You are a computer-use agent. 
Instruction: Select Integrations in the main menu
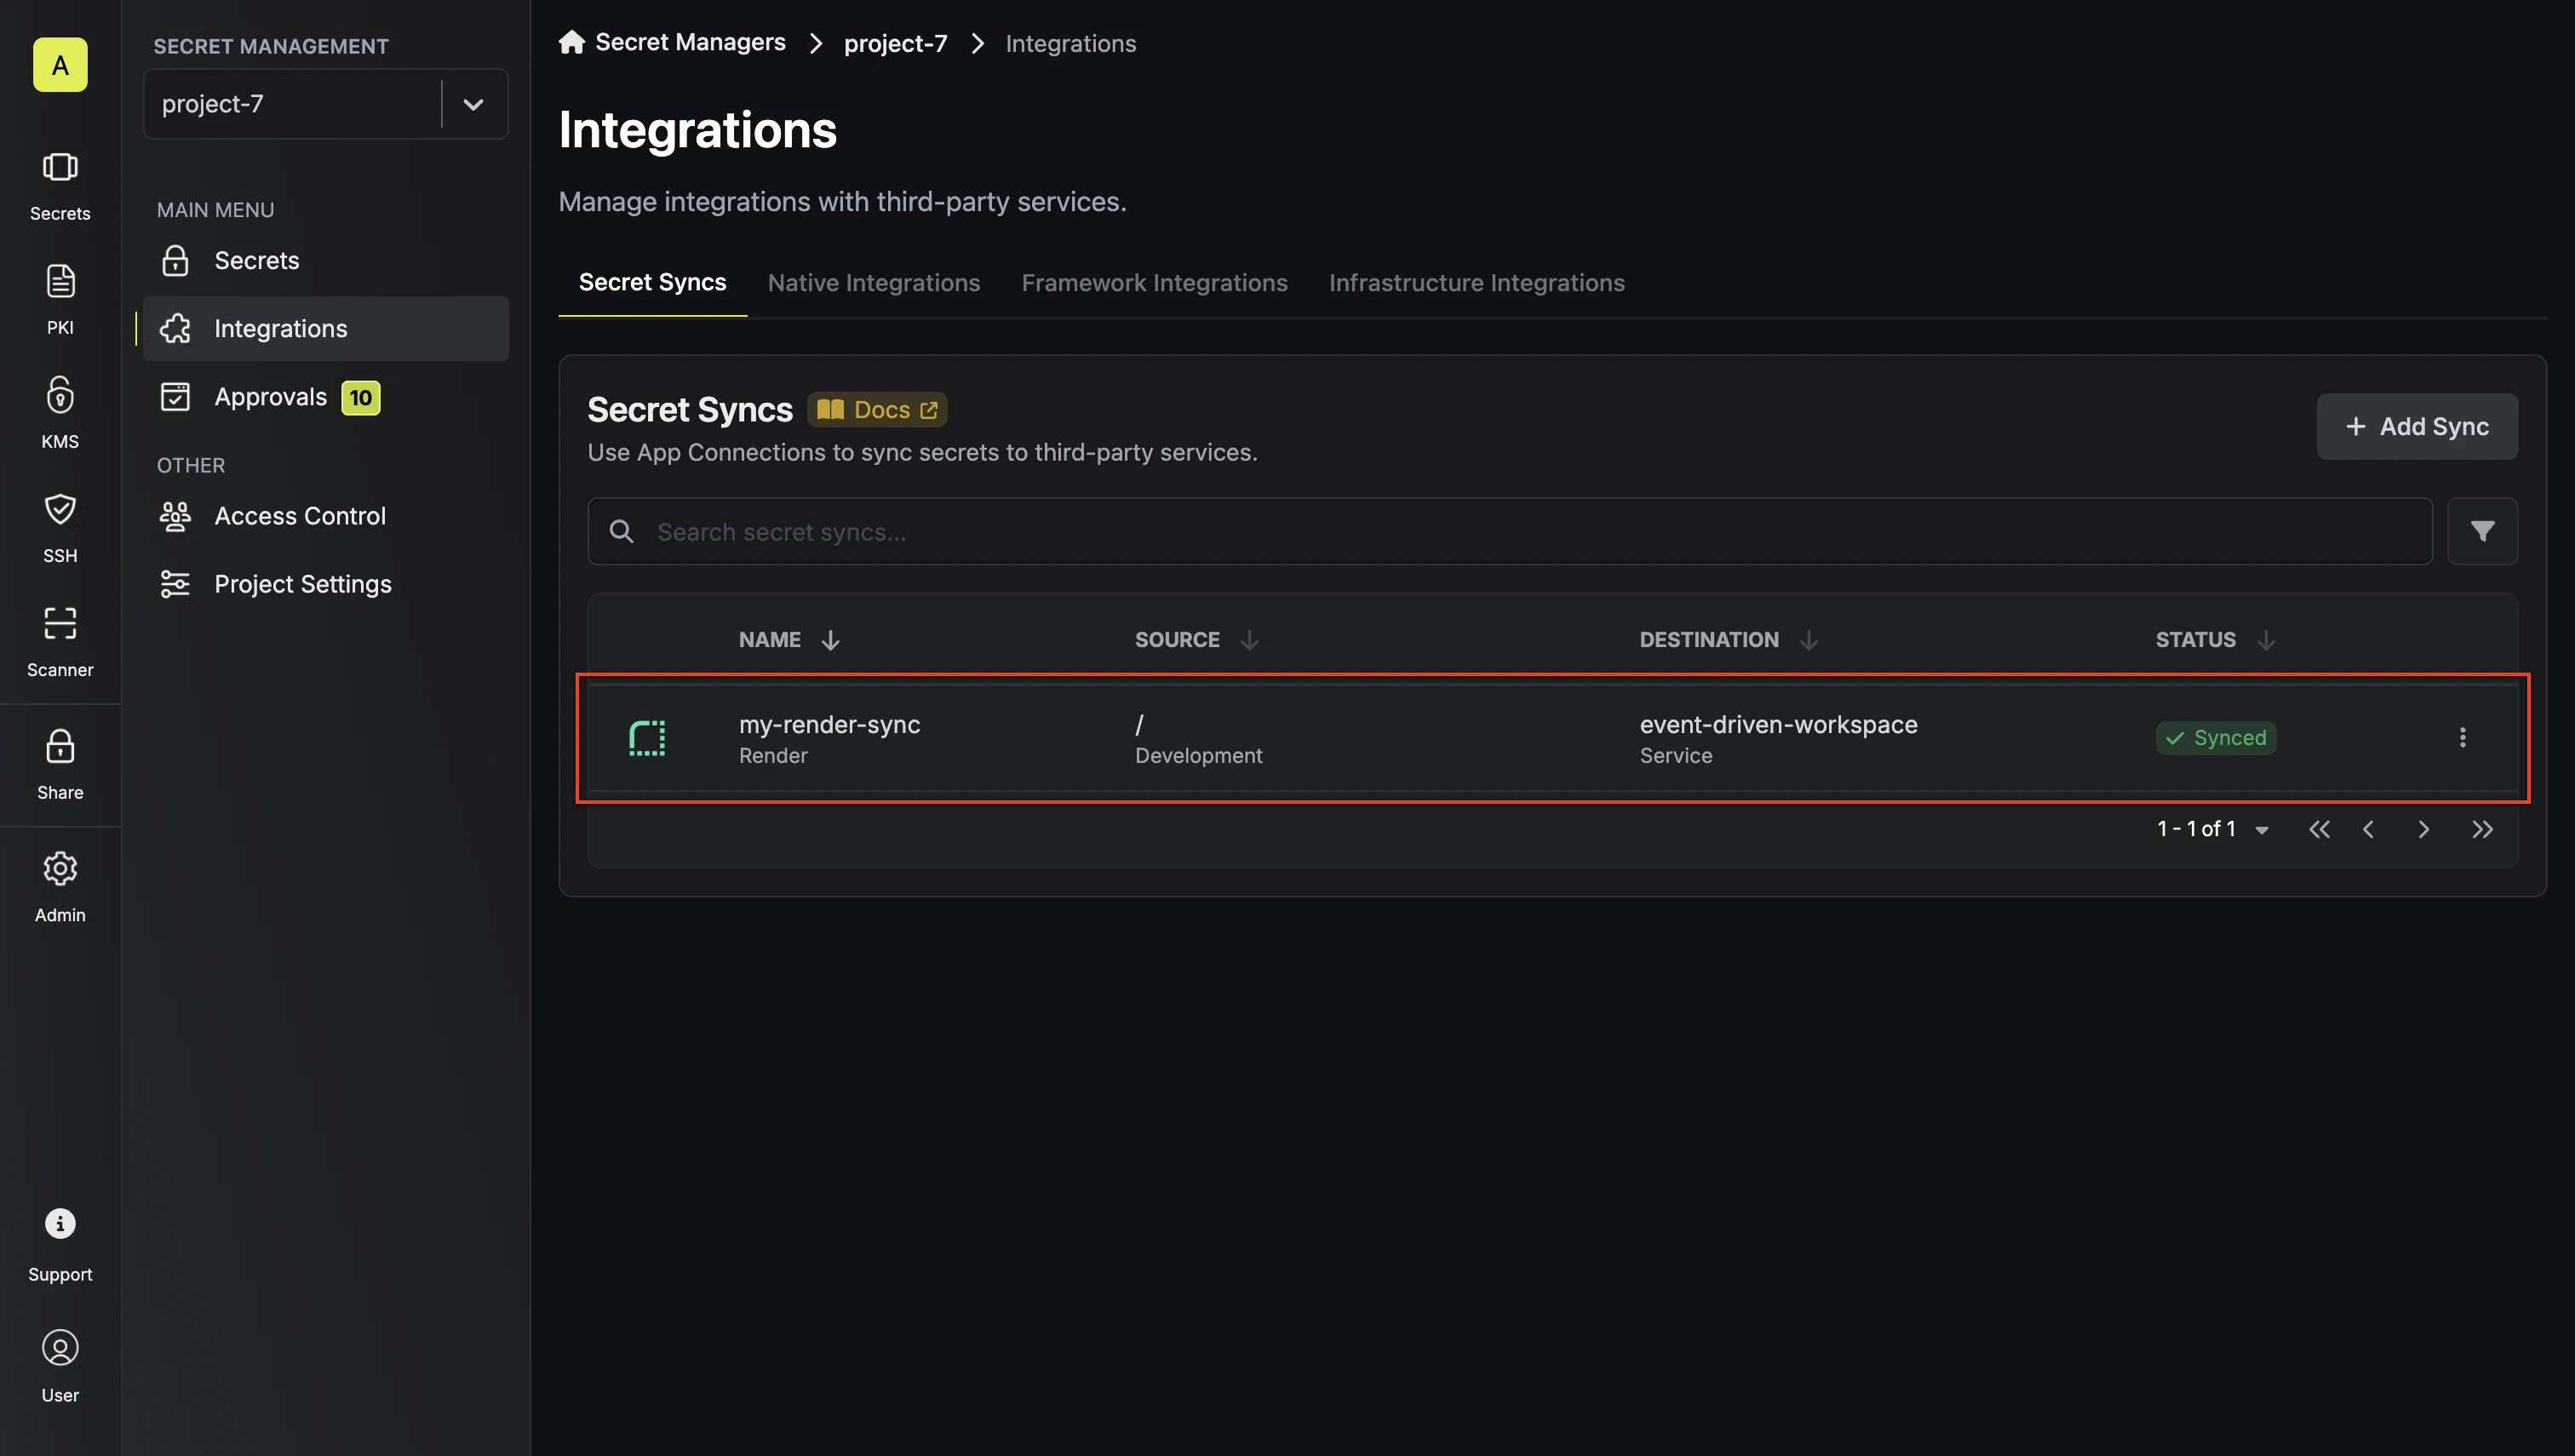coord(326,328)
